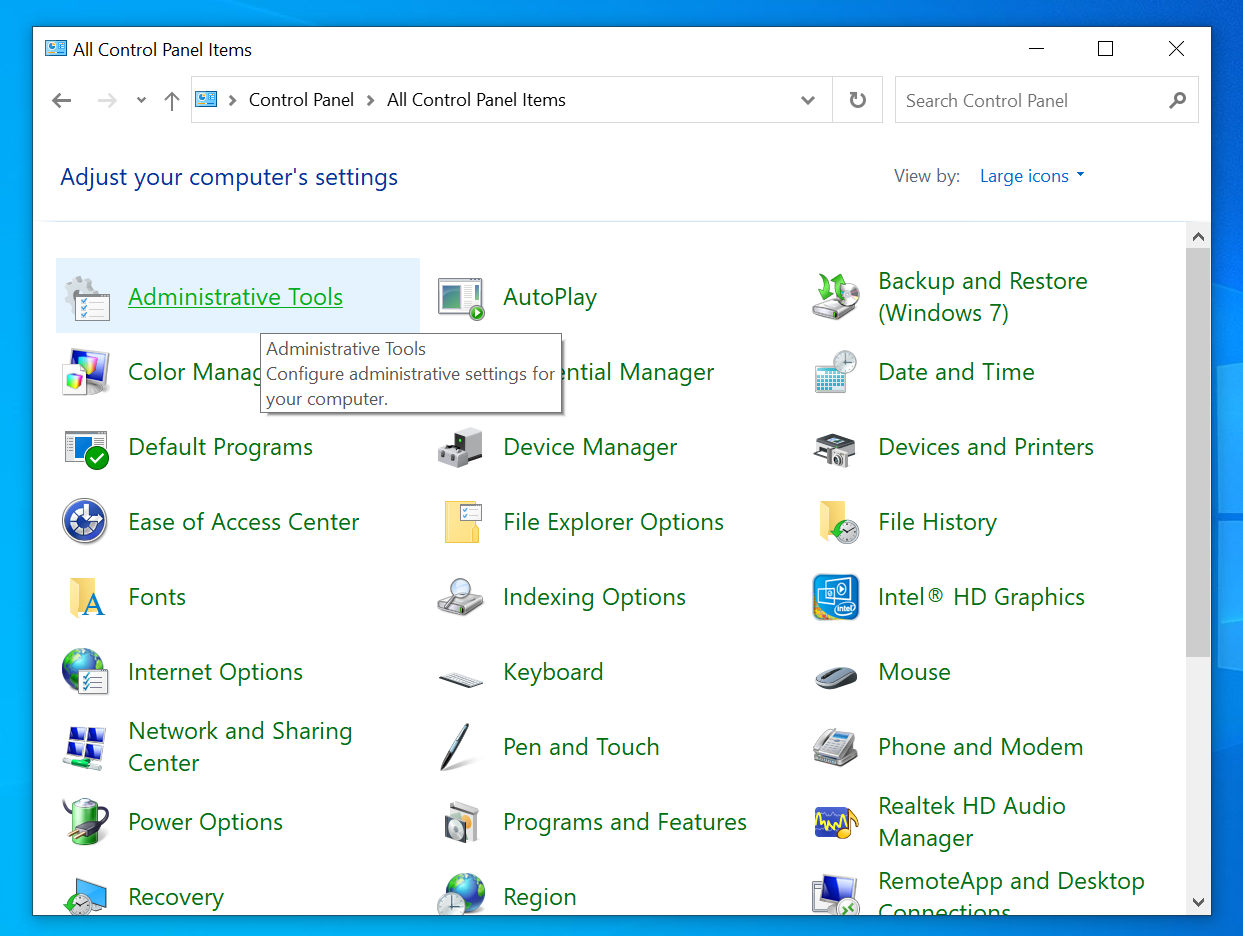This screenshot has height=936, width=1243.
Task: Open Fonts using its folder icon
Action: click(x=85, y=597)
